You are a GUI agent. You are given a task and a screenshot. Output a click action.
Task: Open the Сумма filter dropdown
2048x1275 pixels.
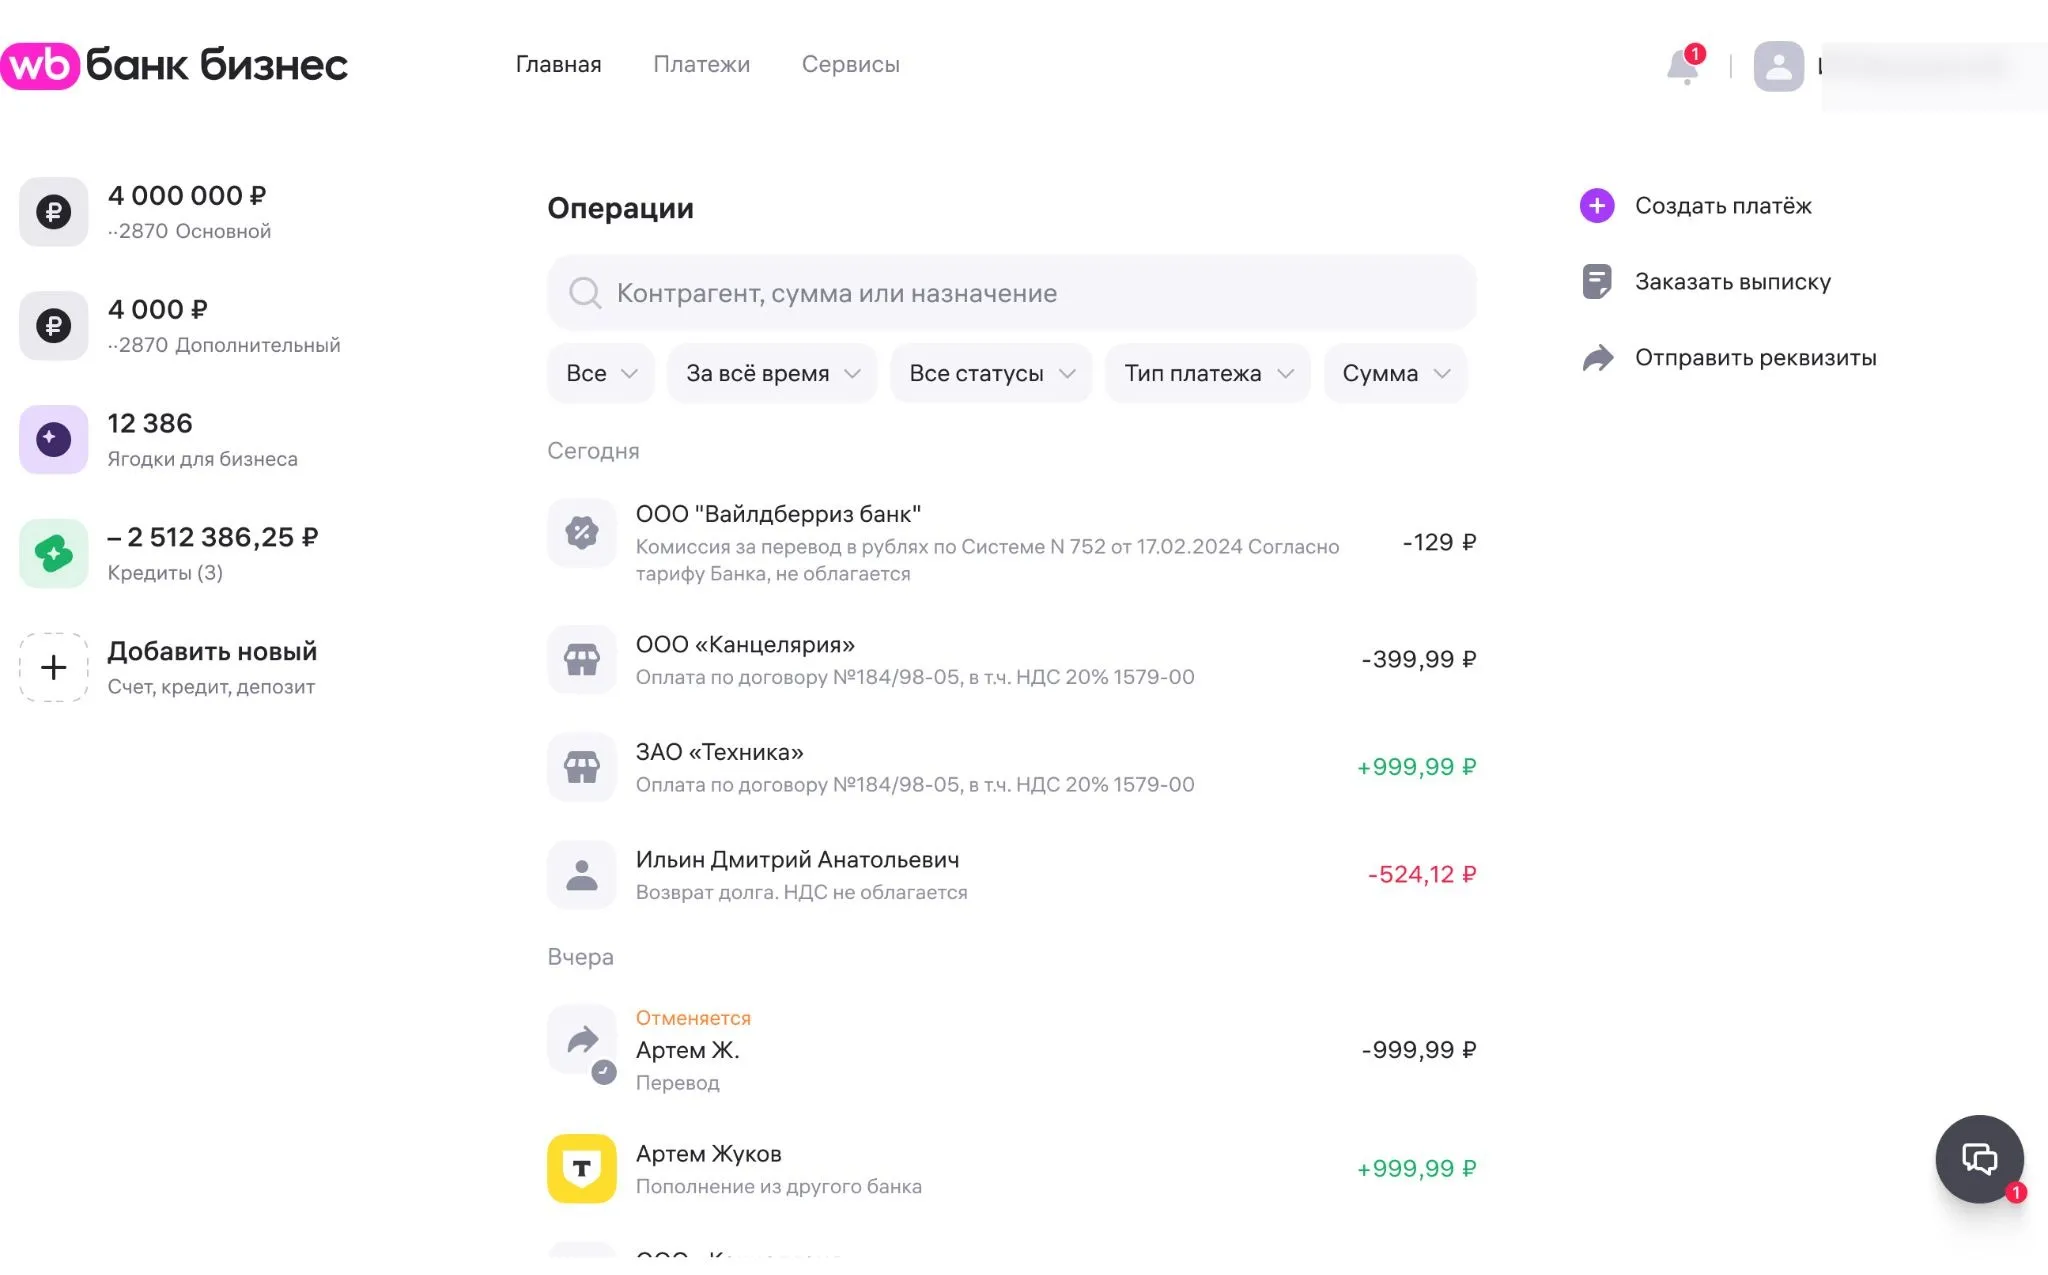pos(1396,374)
